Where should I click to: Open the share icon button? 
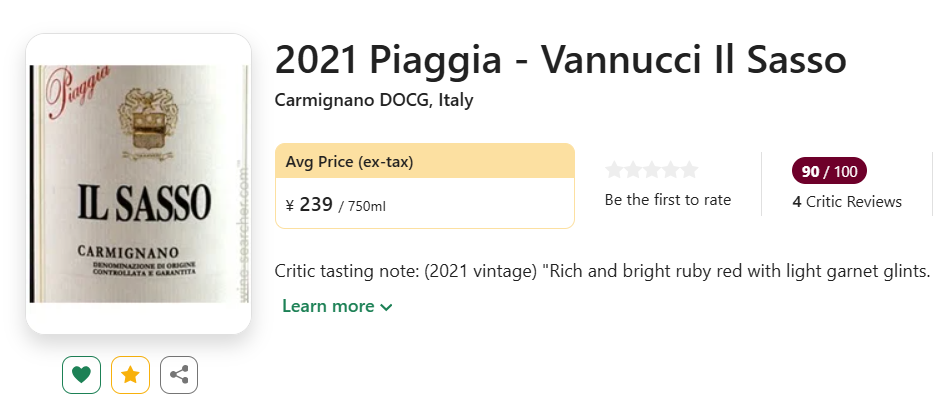tap(179, 375)
